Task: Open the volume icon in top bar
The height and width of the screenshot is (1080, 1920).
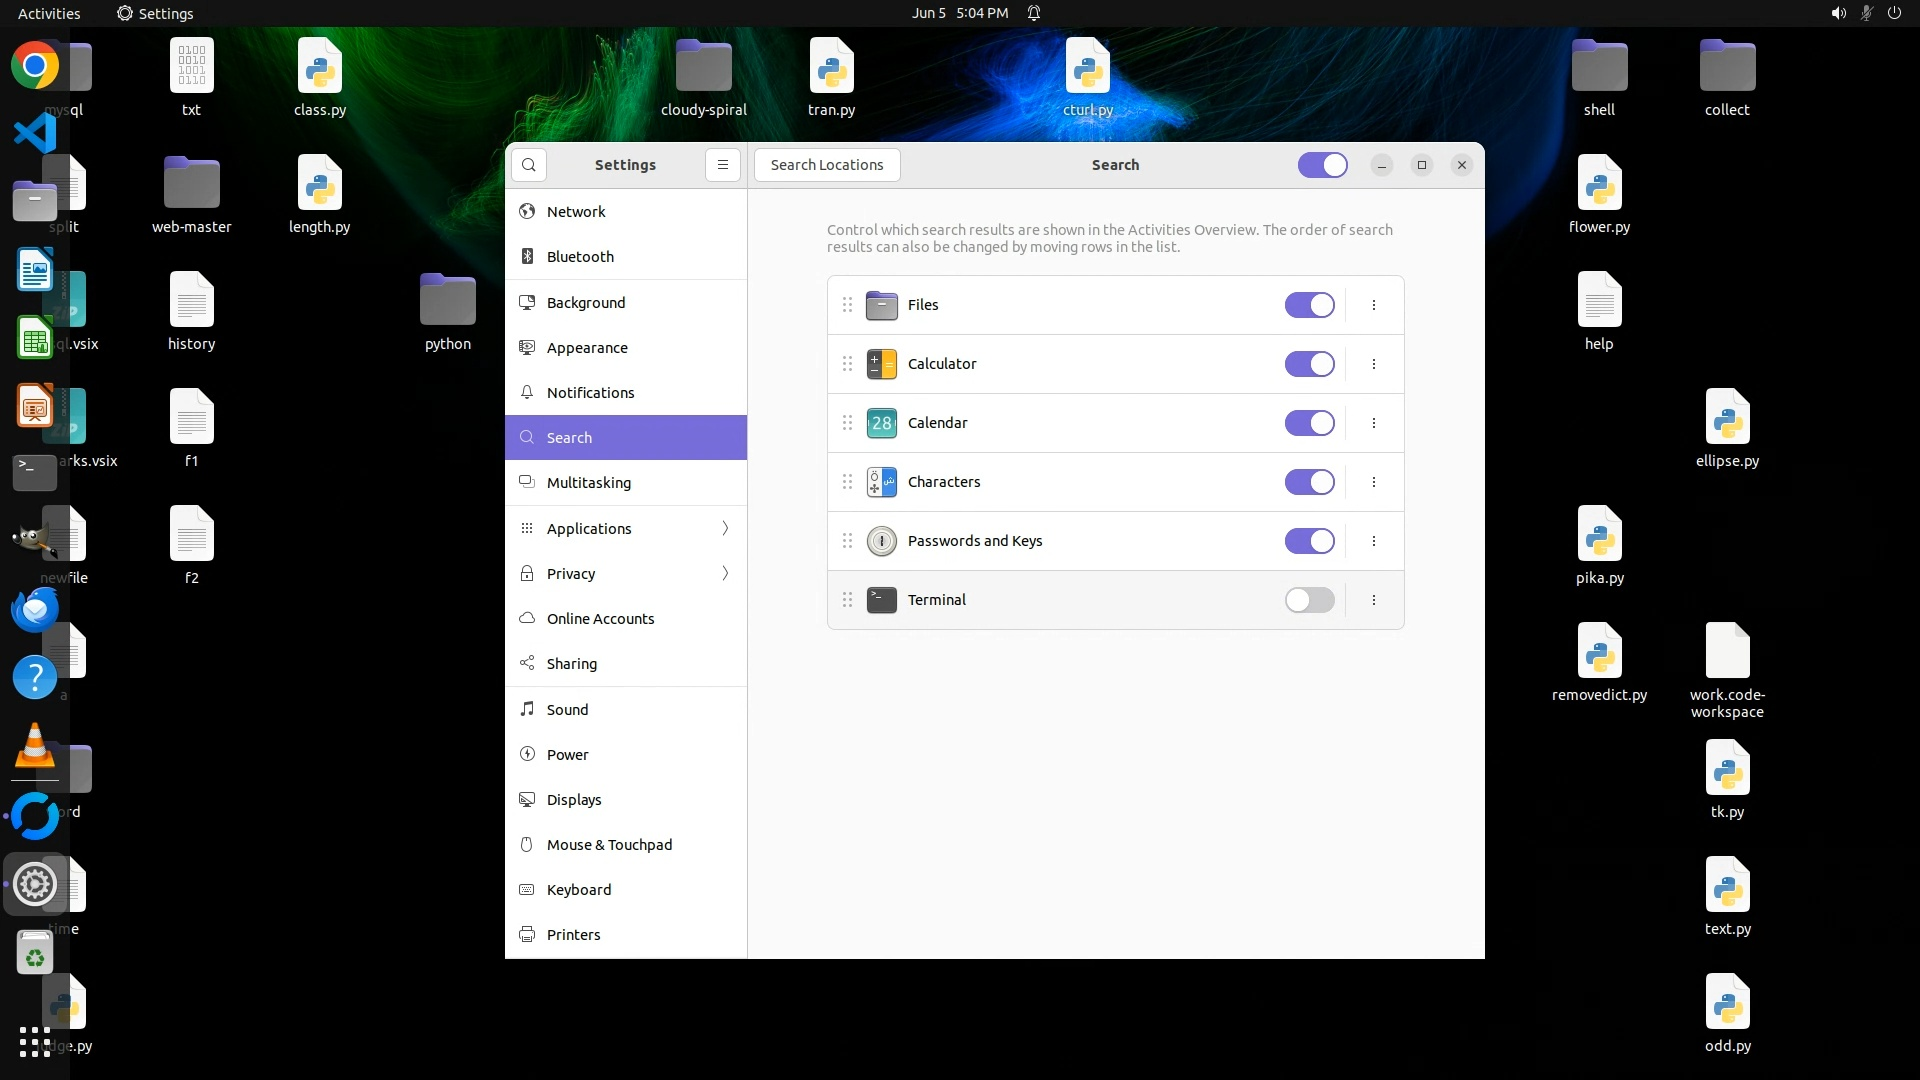Action: point(1838,13)
